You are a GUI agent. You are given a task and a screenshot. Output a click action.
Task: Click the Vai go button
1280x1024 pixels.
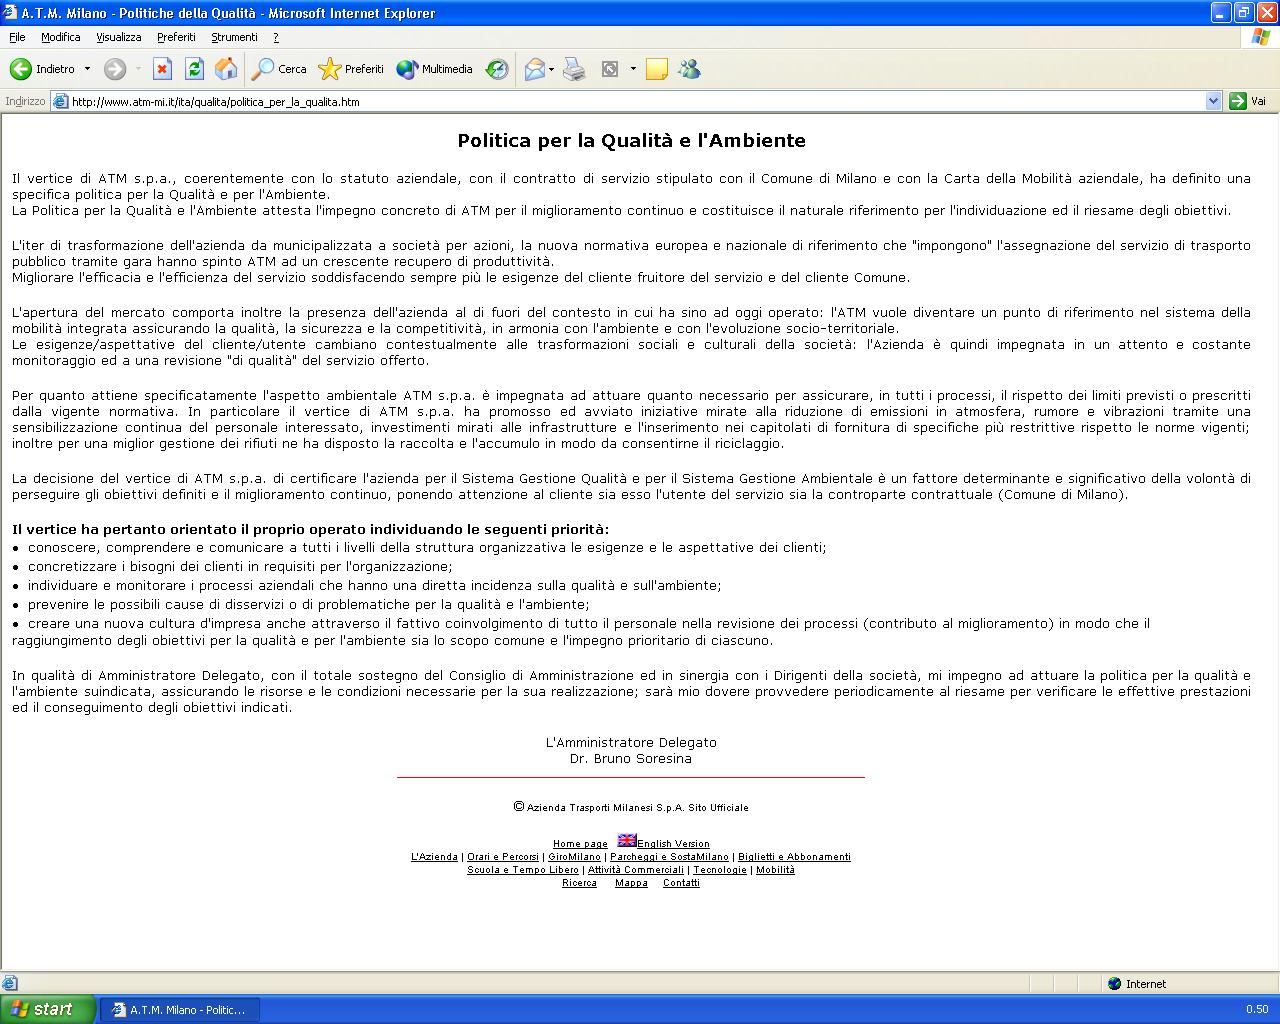point(1249,101)
